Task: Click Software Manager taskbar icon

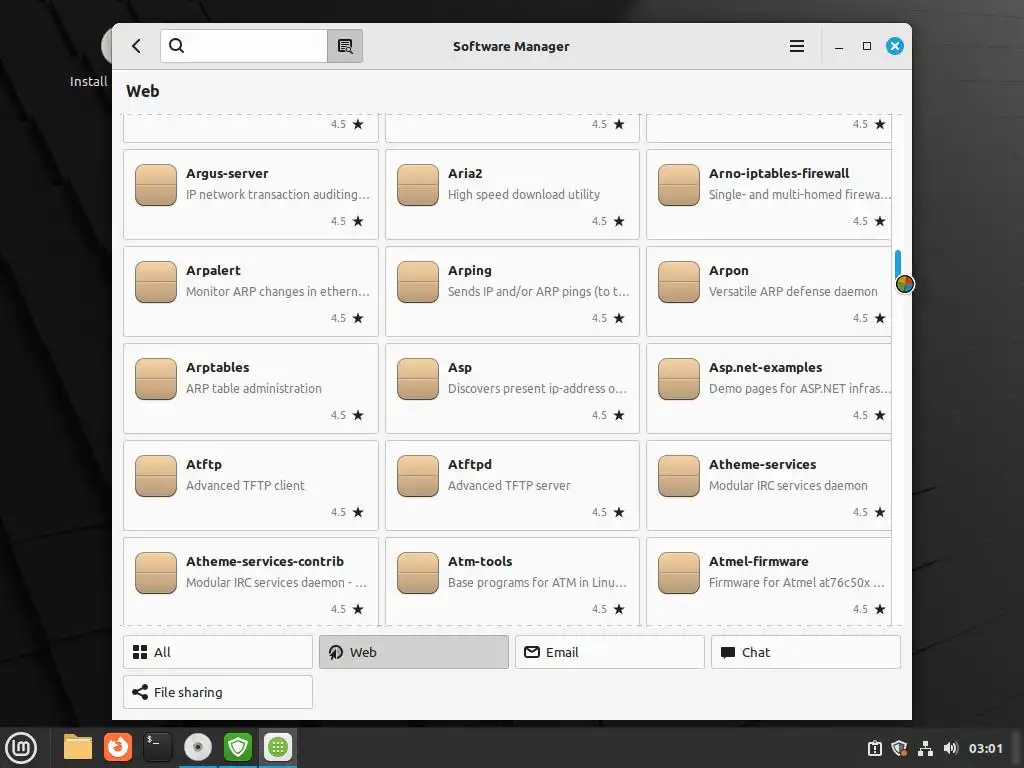Action: click(278, 748)
